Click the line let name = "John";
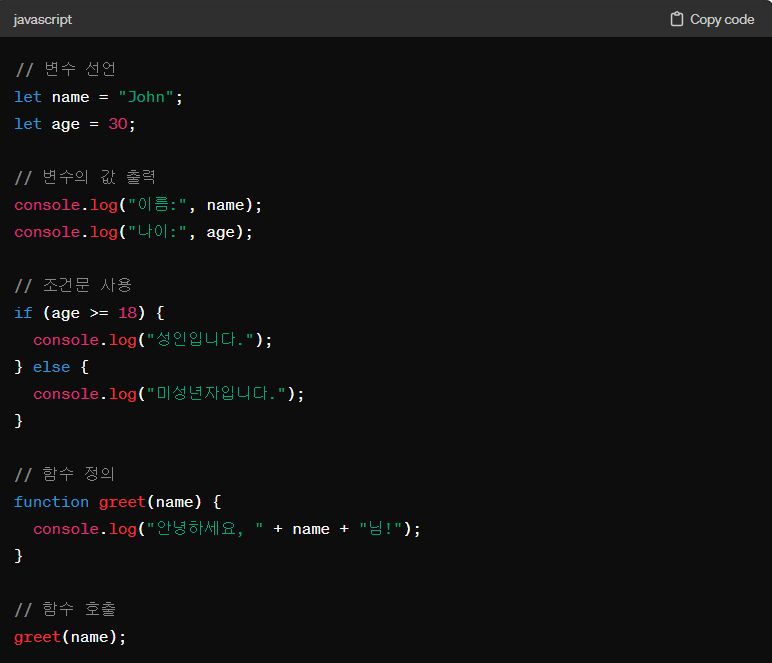 point(98,97)
